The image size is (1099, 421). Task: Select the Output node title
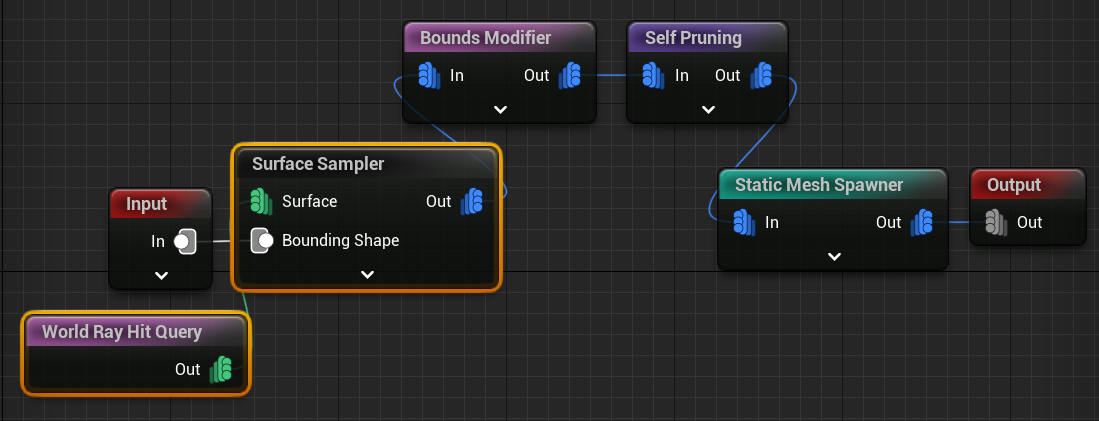(1014, 185)
